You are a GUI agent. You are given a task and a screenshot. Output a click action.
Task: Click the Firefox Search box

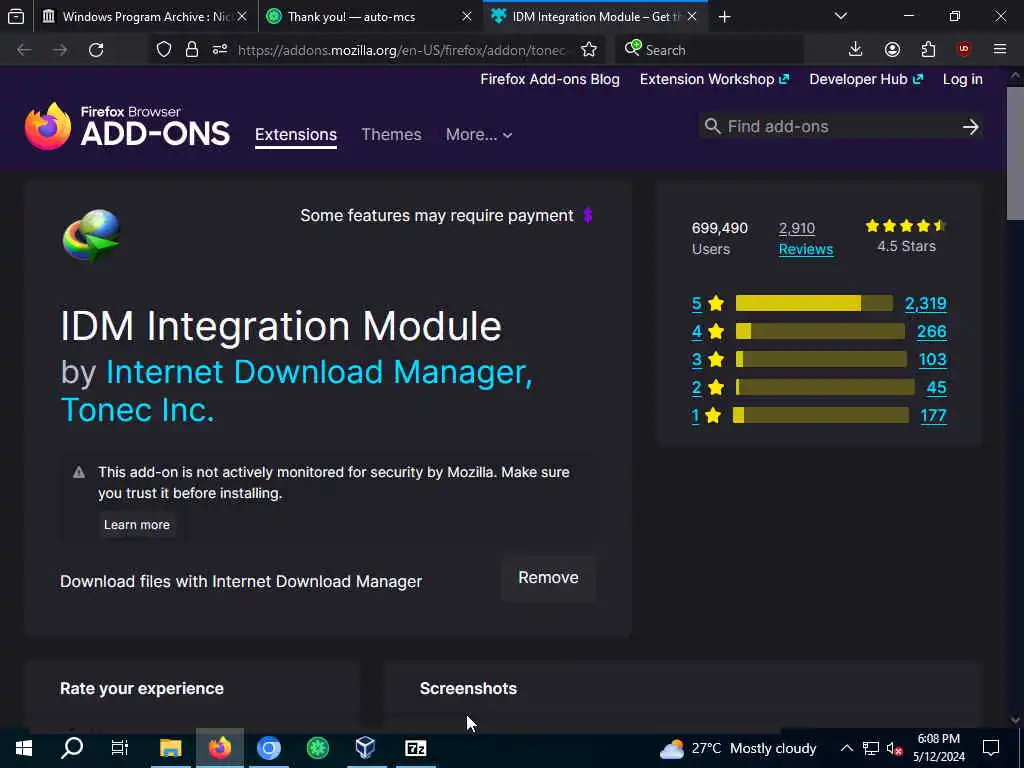pos(709,50)
